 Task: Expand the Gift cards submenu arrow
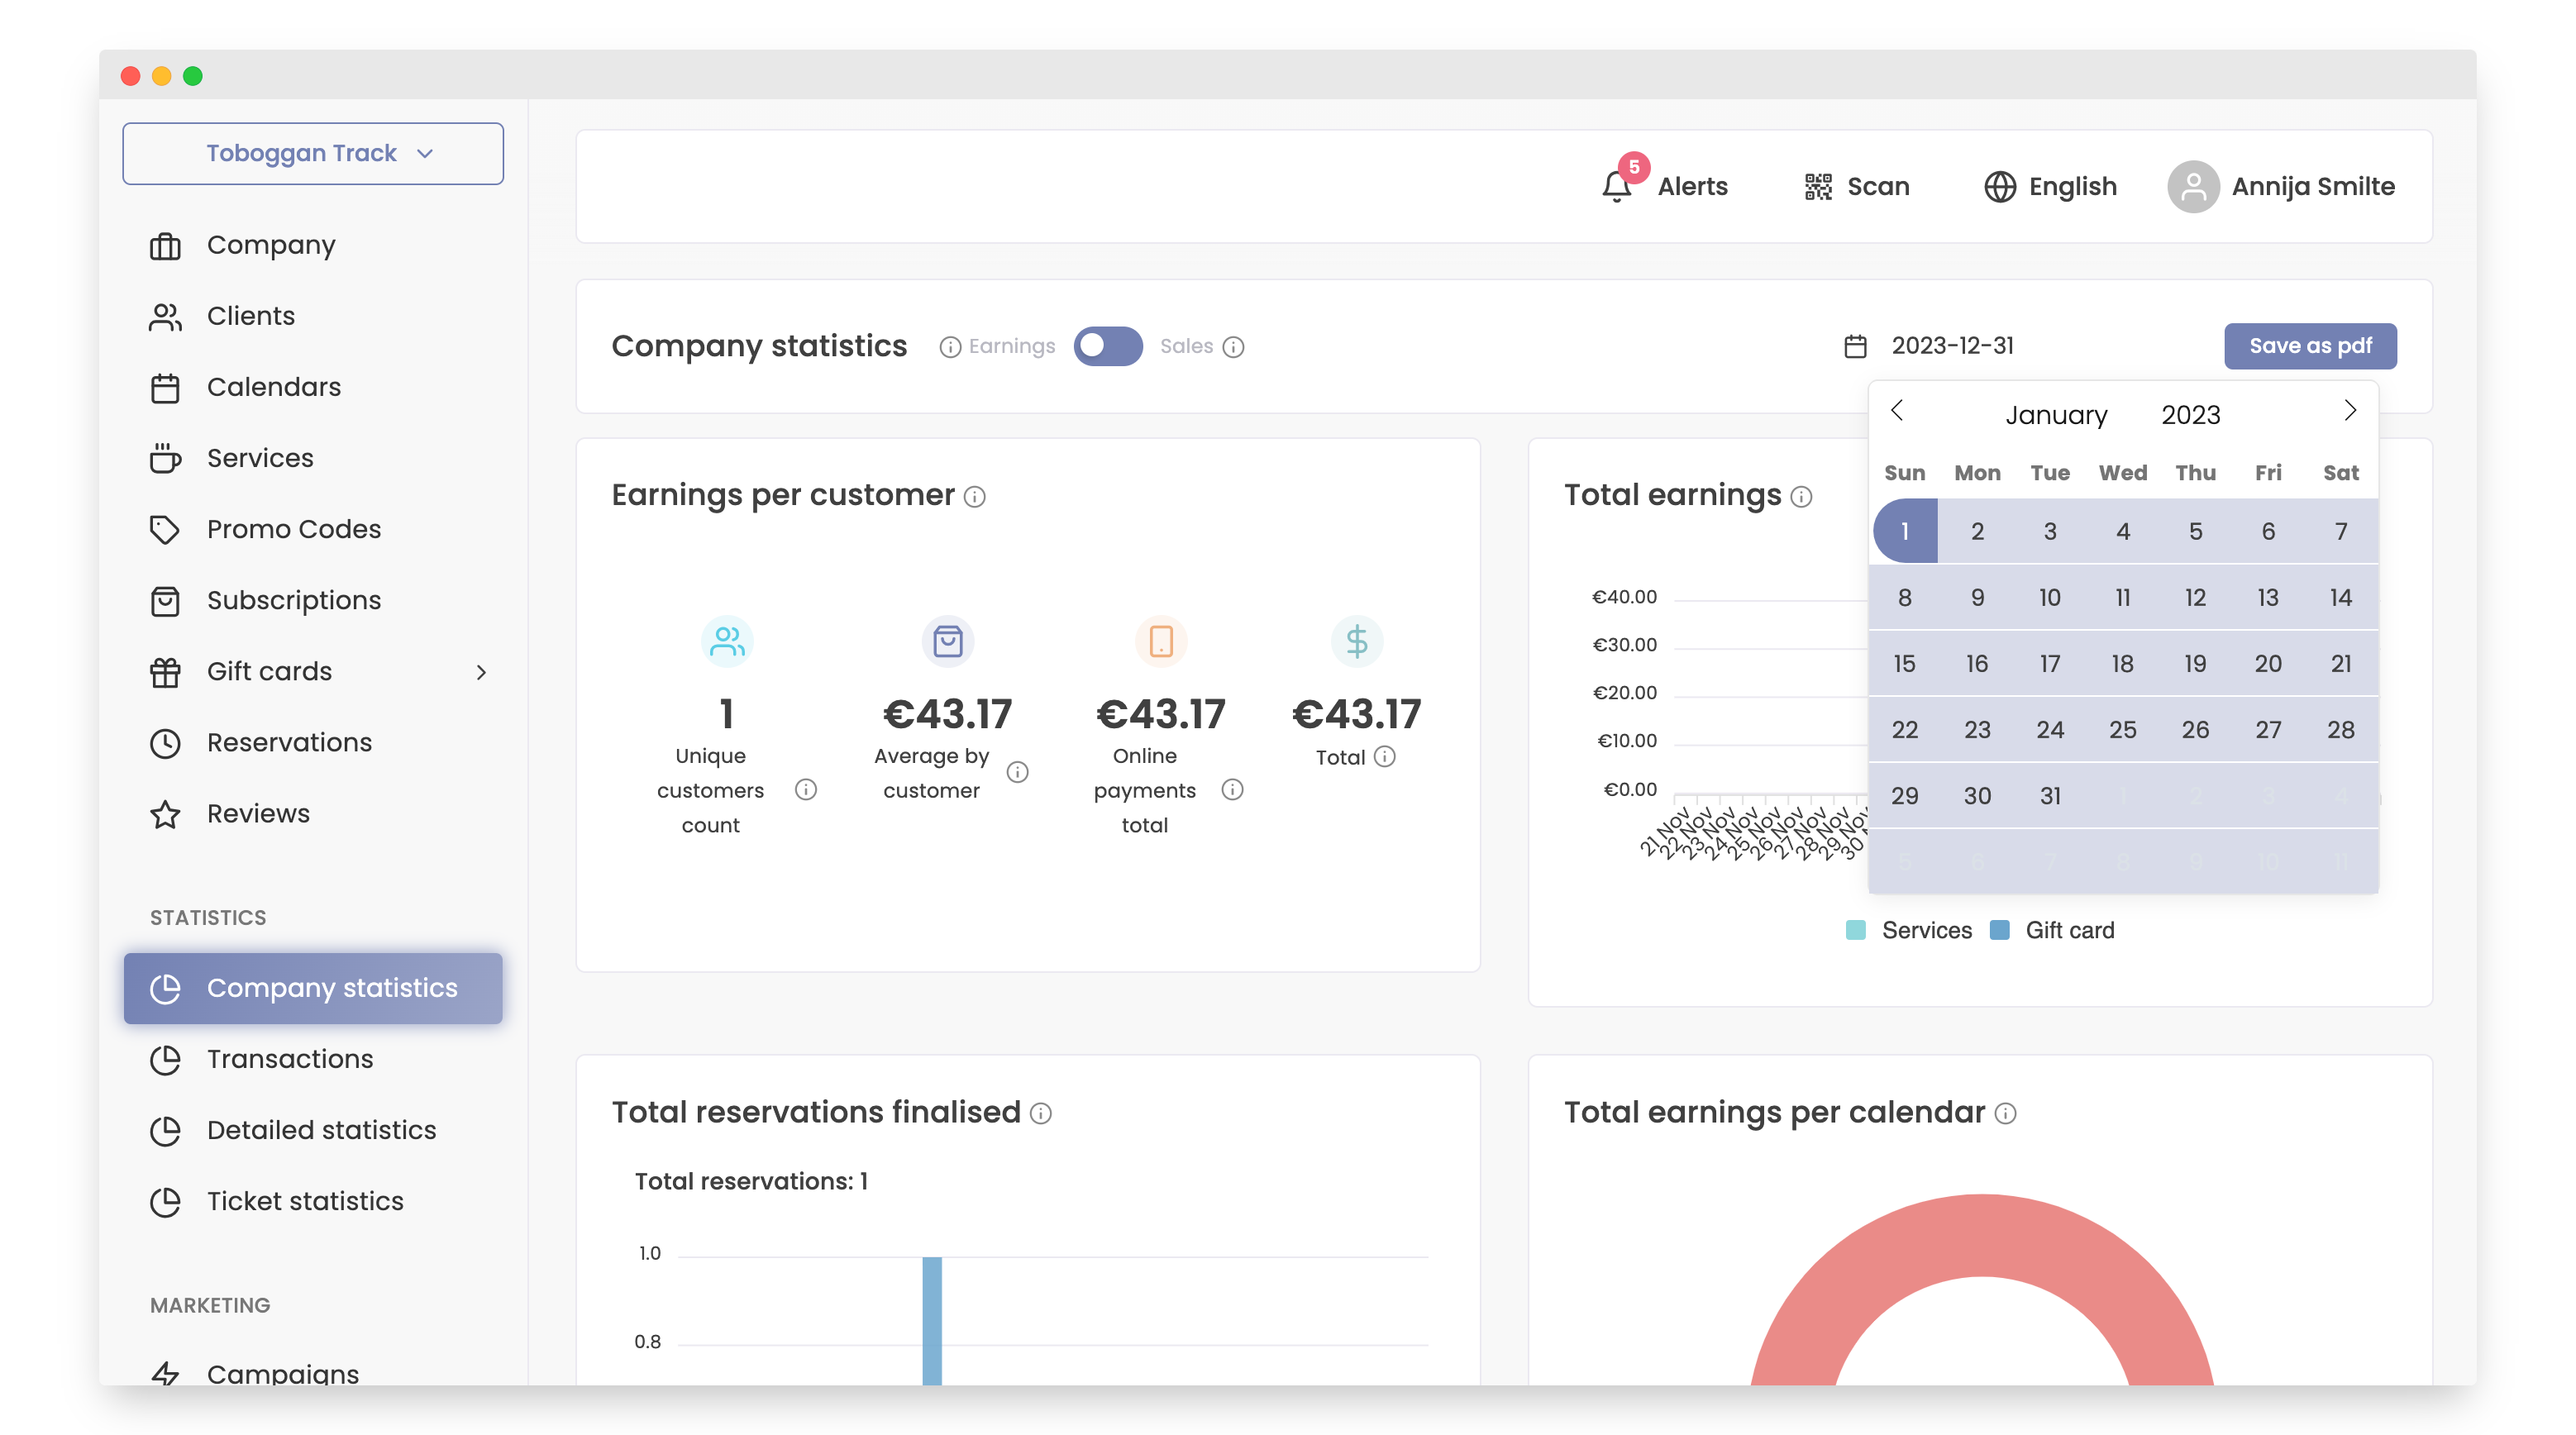click(x=481, y=672)
